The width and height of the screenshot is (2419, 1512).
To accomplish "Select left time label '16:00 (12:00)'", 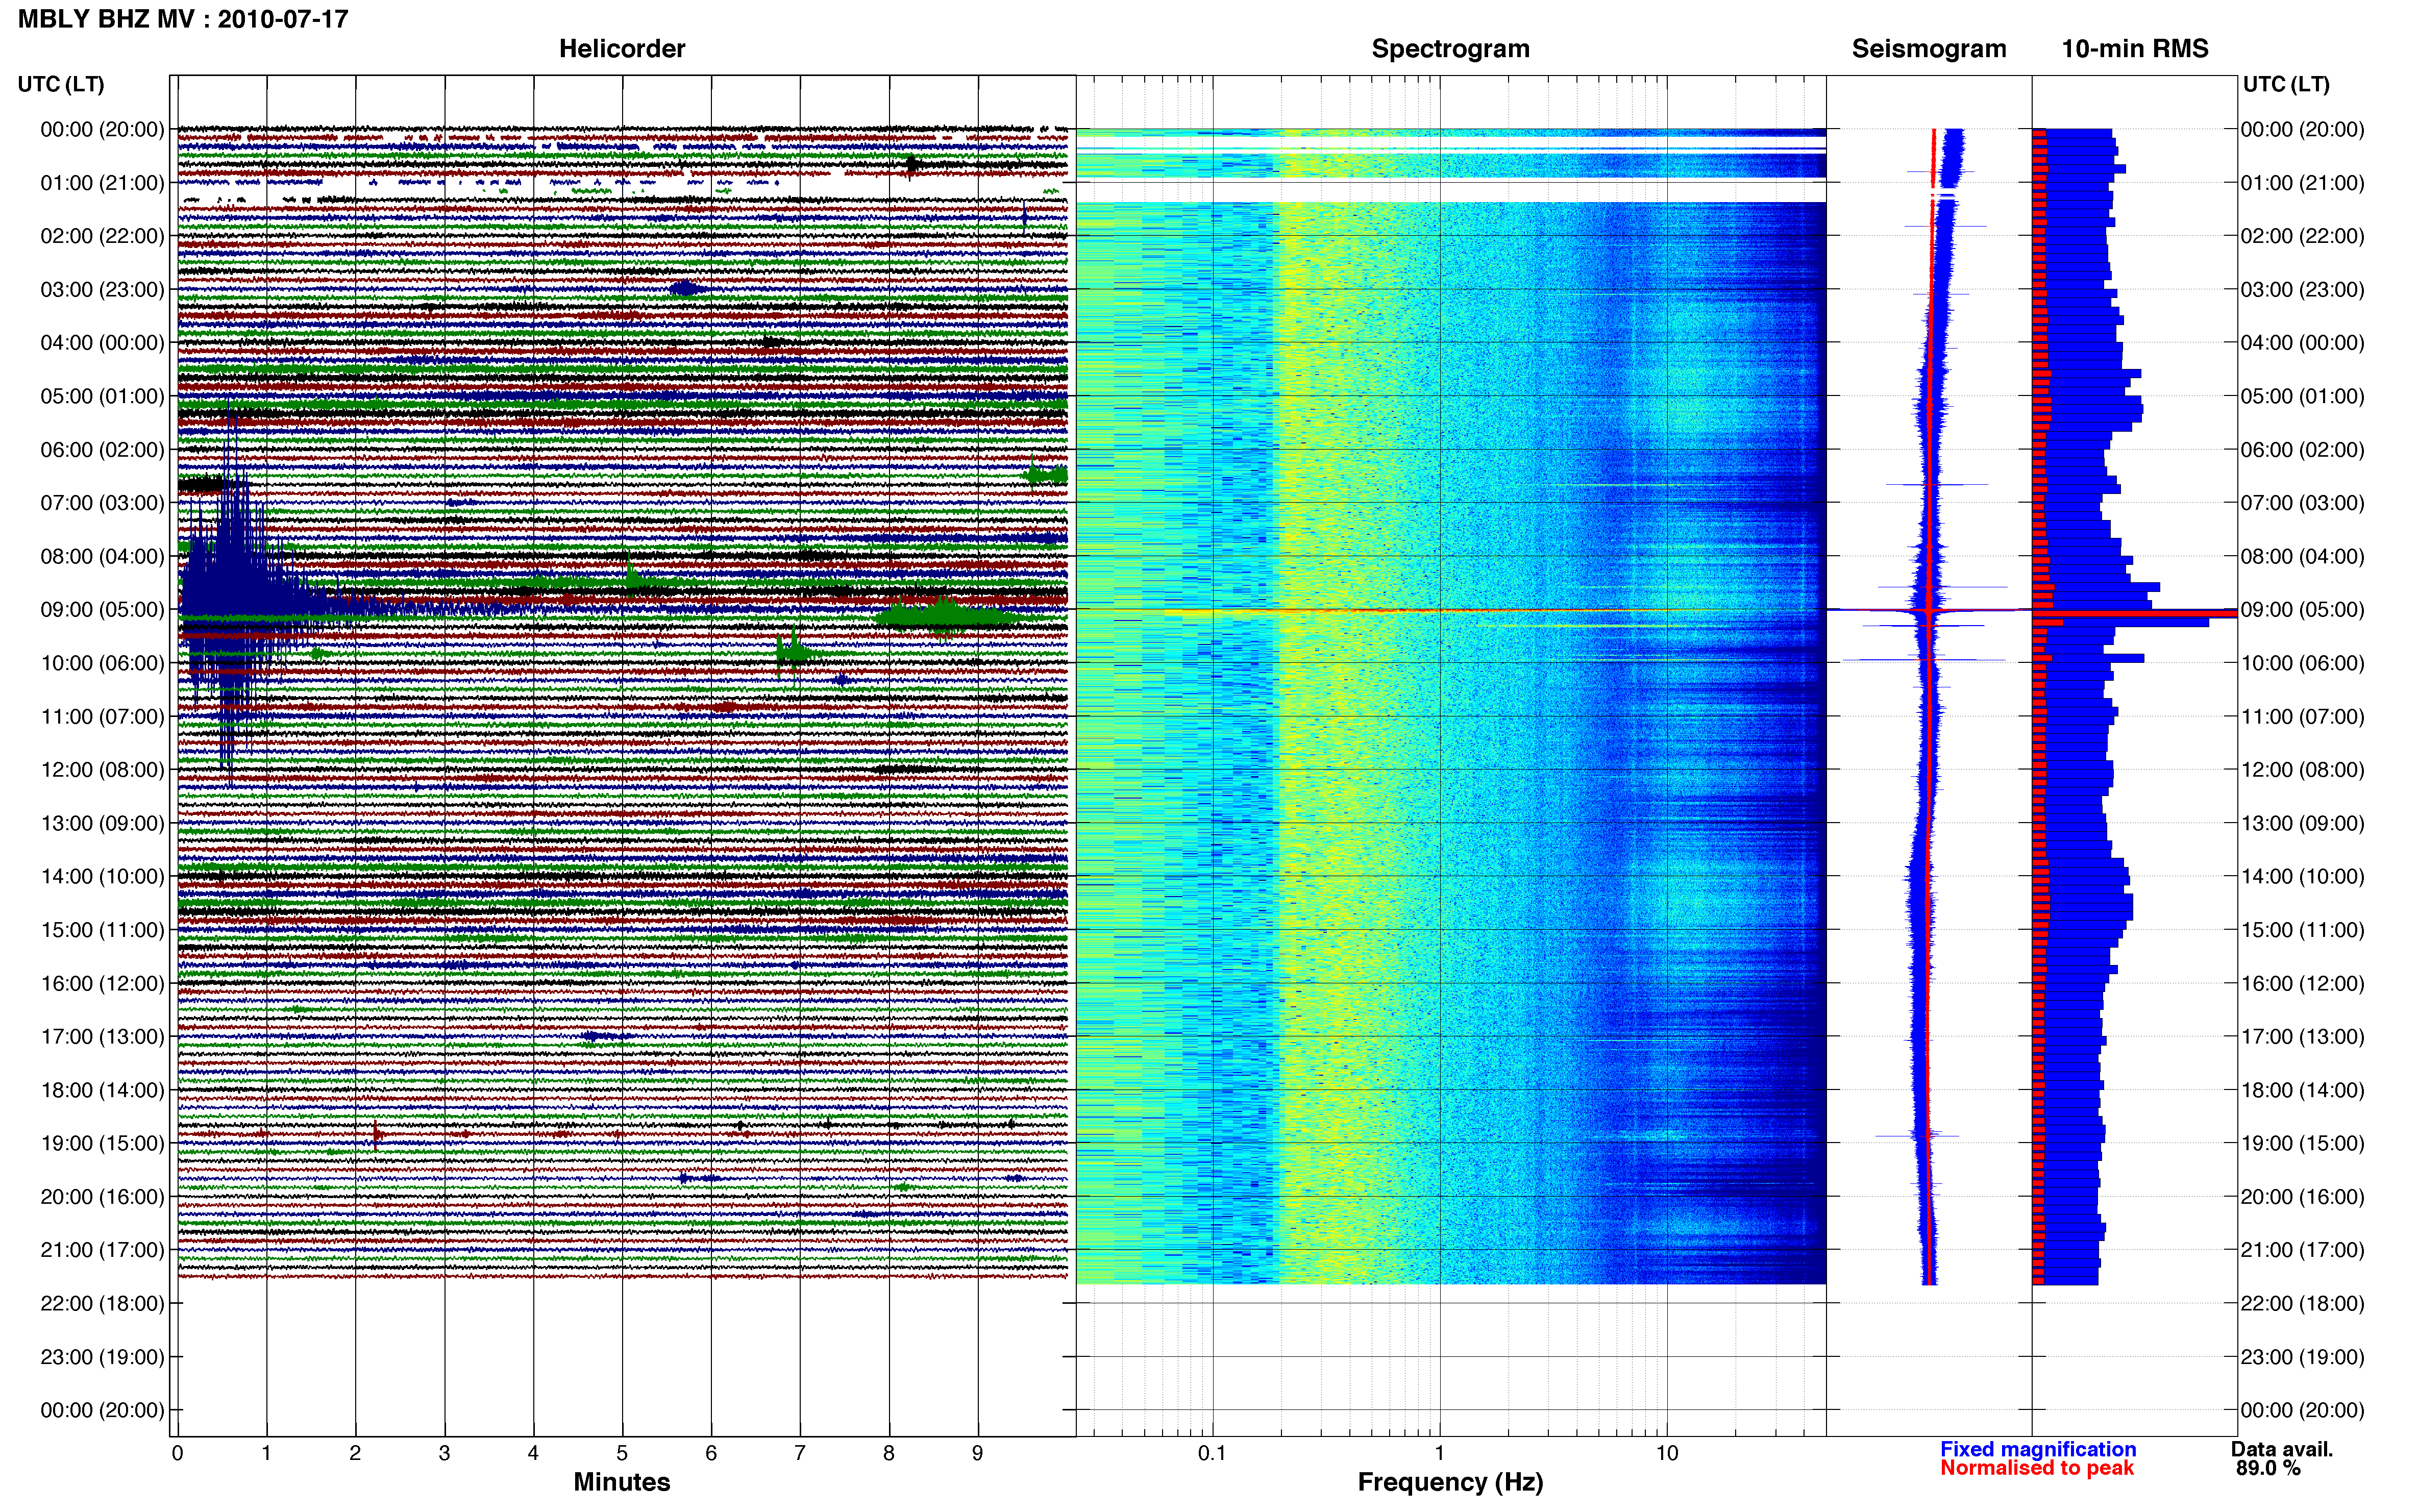I will [102, 983].
